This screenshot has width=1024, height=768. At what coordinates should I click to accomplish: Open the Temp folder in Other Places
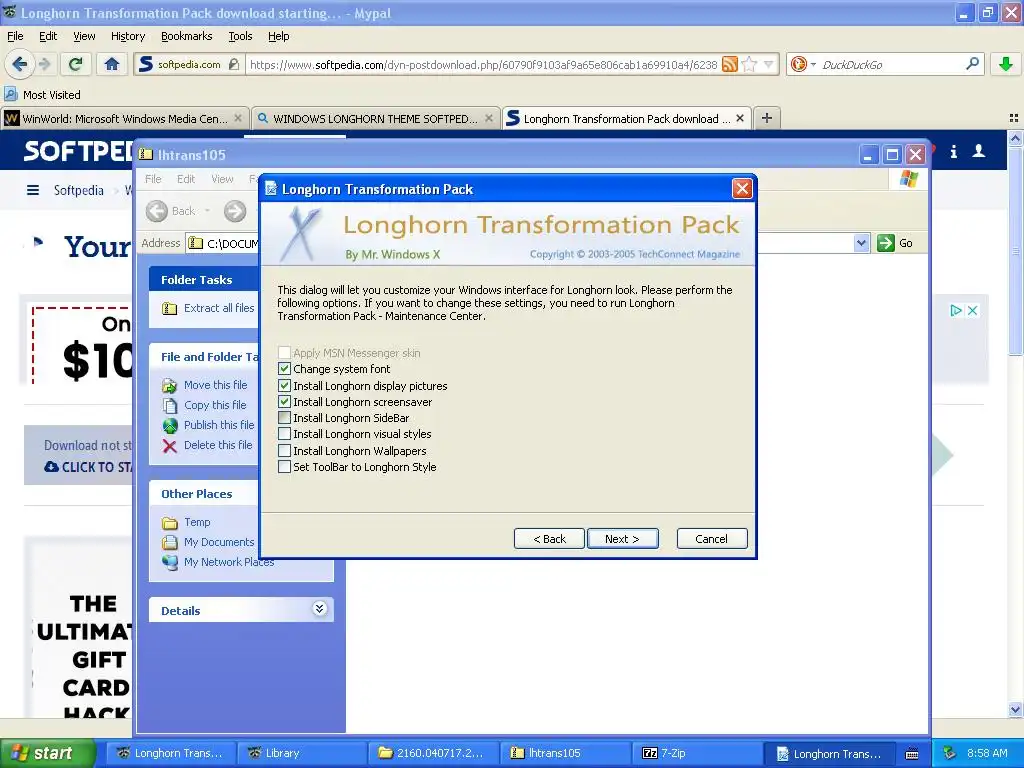(x=197, y=522)
